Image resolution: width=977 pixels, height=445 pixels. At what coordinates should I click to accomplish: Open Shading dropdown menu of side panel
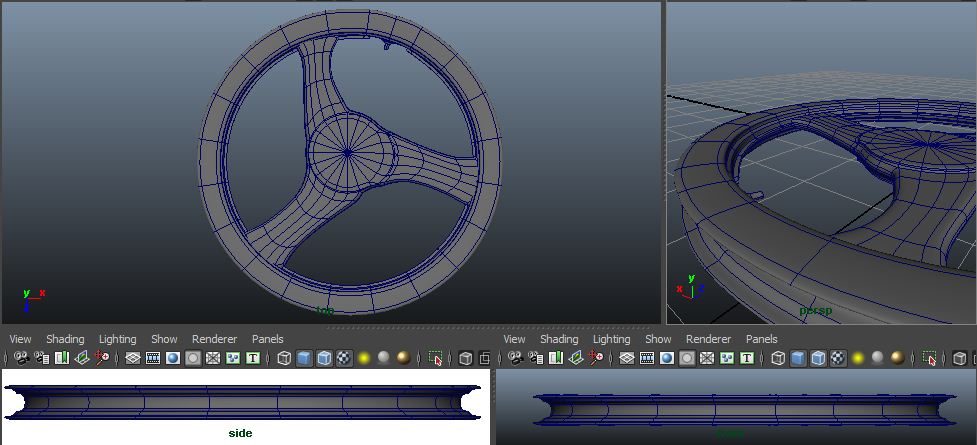pyautogui.click(x=65, y=339)
